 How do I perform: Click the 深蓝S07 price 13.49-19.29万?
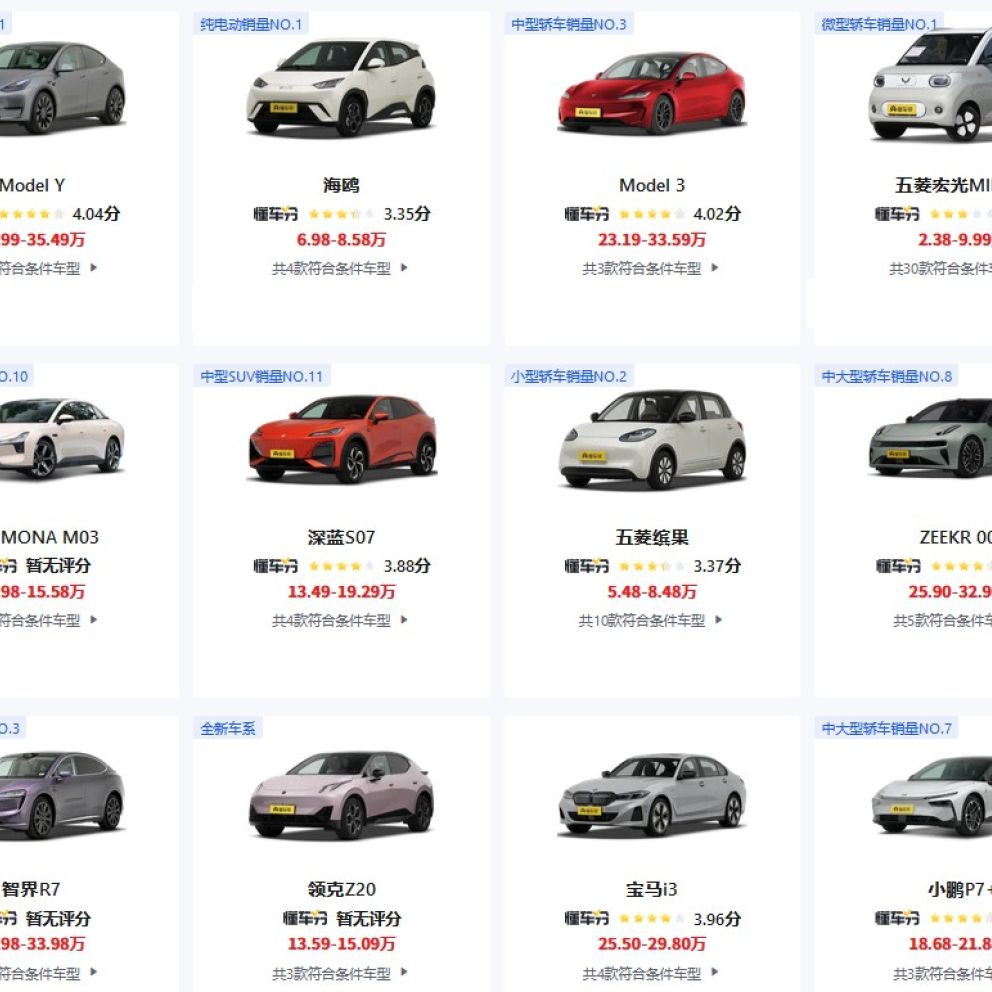point(342,592)
